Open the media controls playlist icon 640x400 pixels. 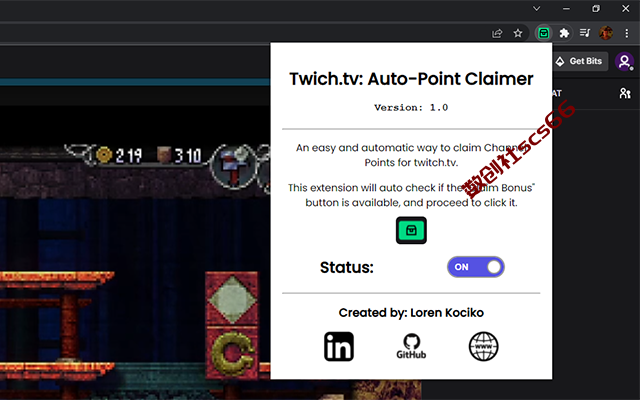[585, 33]
